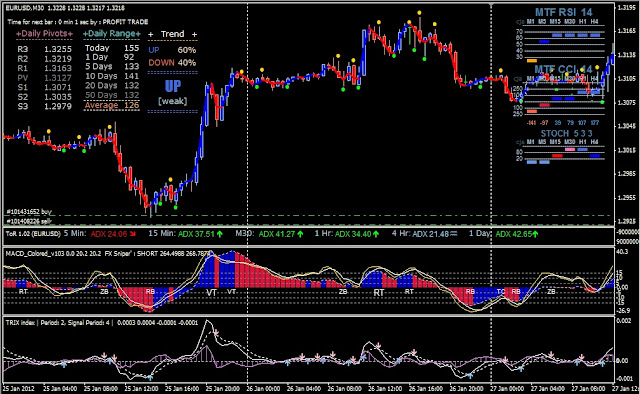Screen dimensions: 640x394
Task: Click price level 1.3015 on price axis
Action: (627, 150)
